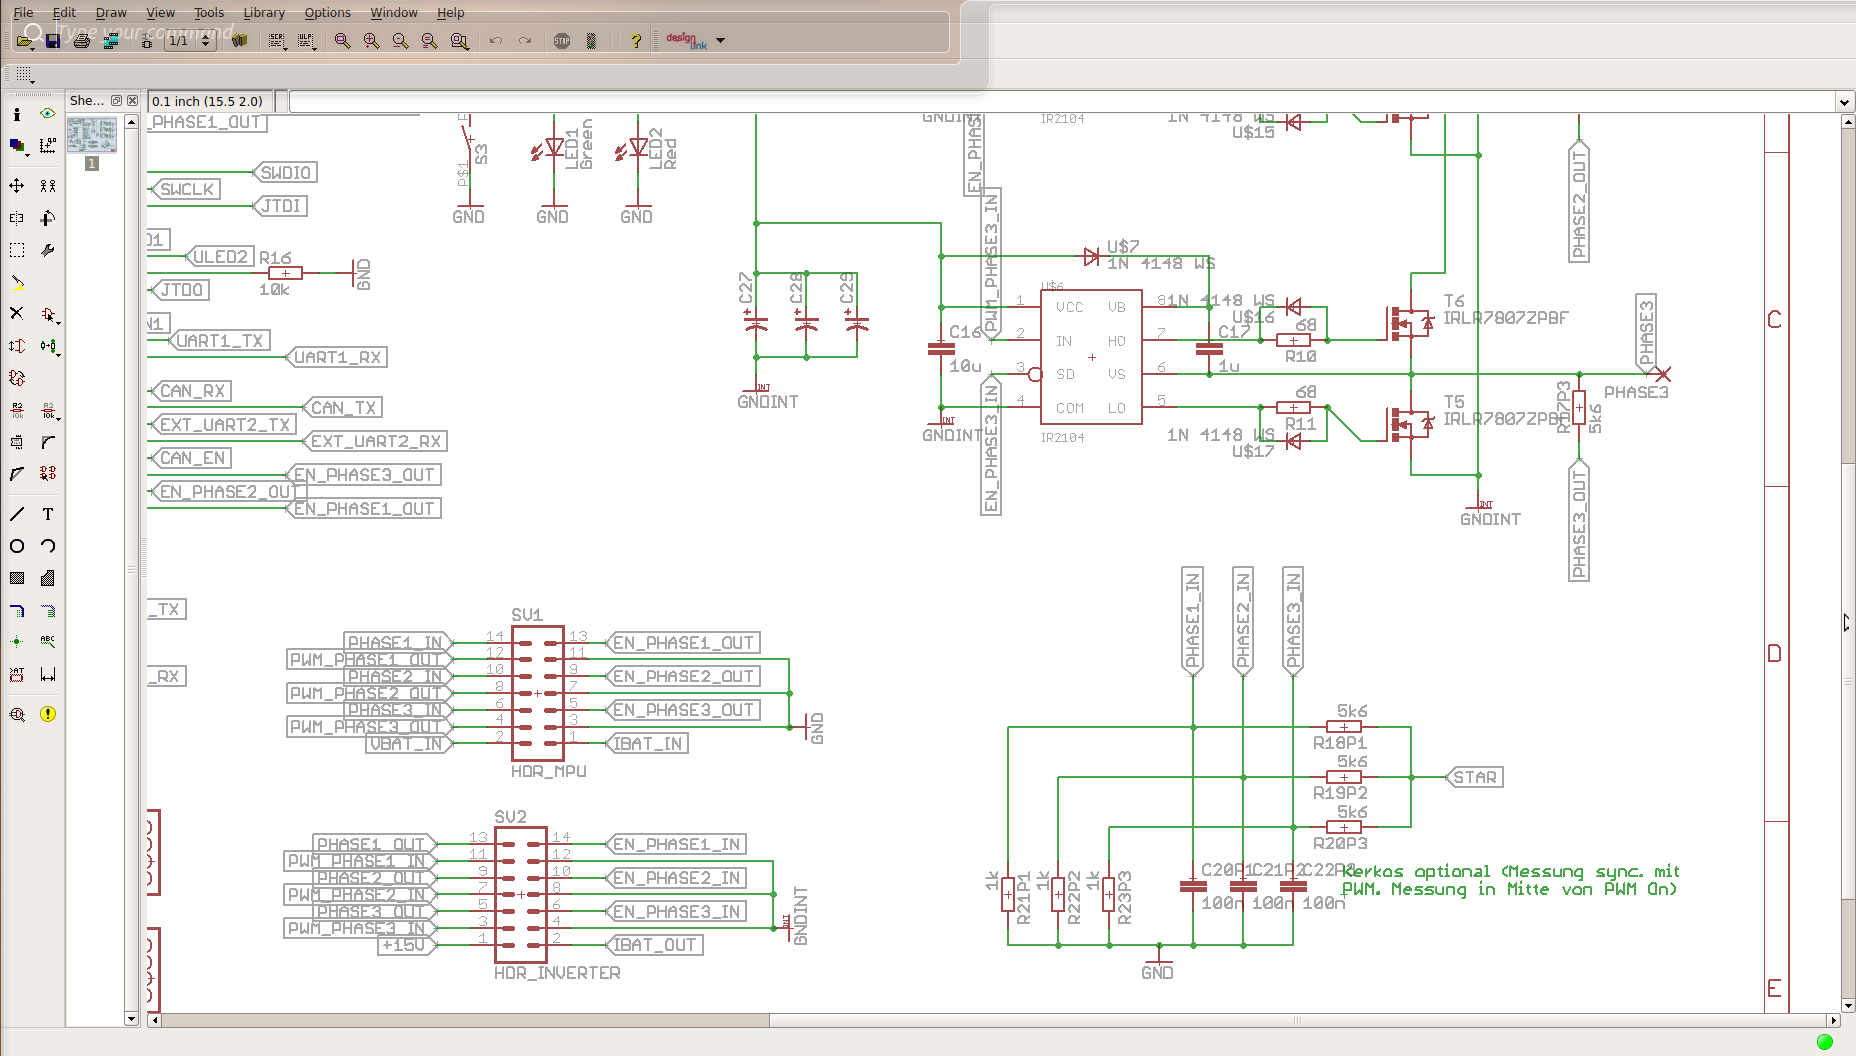
Task: Click the STAR net label in schematic
Action: (1474, 777)
